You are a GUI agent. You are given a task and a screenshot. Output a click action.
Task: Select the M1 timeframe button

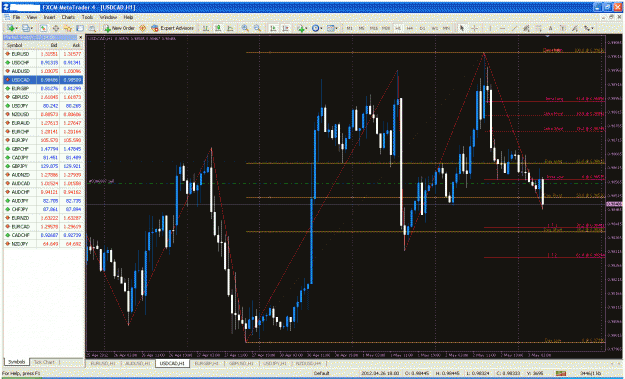pyautogui.click(x=350, y=28)
